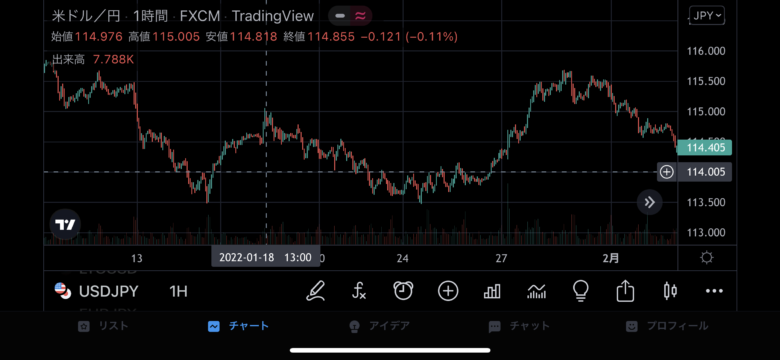780x360 pixels.
Task: Open the fx indicators menu
Action: [359, 291]
